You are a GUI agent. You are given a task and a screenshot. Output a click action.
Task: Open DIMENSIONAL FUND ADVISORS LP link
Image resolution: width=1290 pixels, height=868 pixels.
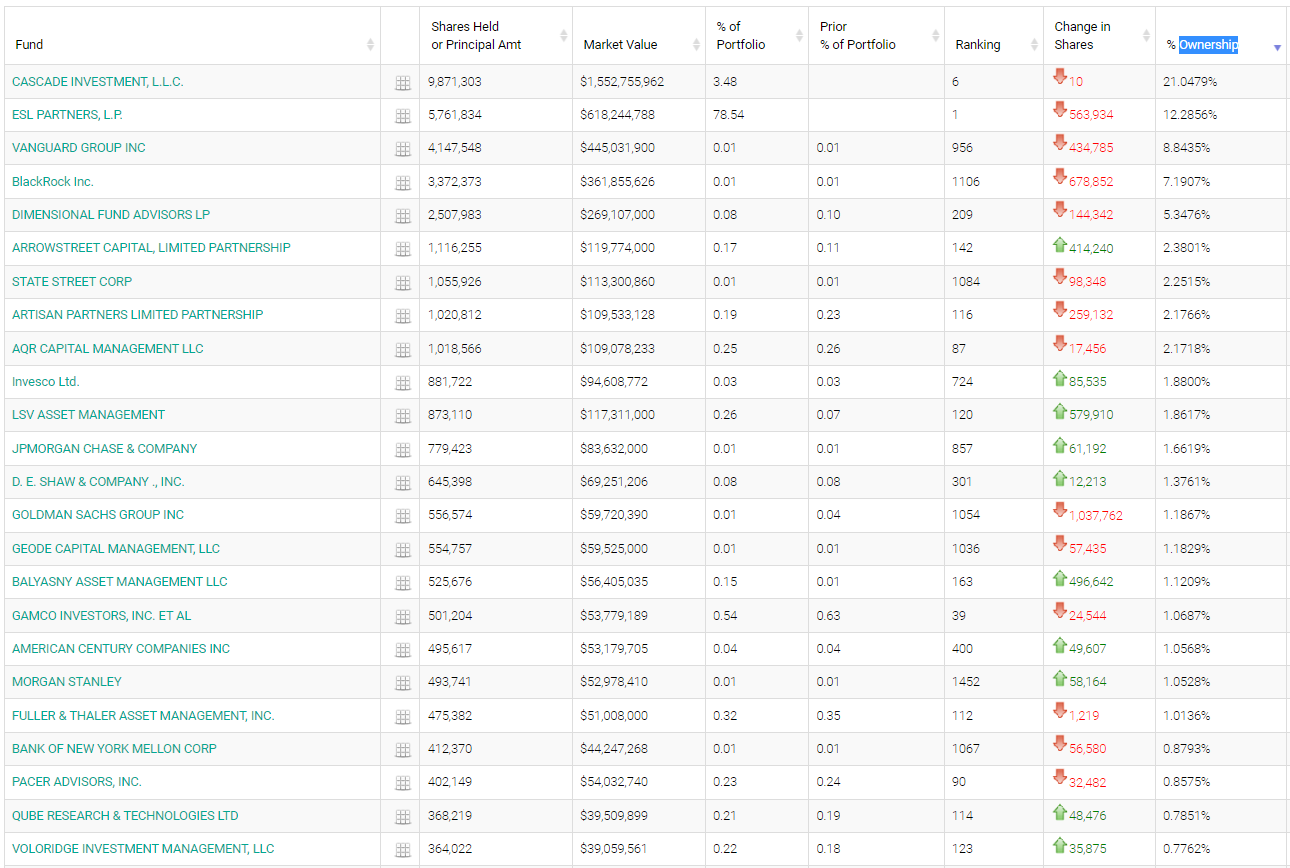tap(111, 215)
